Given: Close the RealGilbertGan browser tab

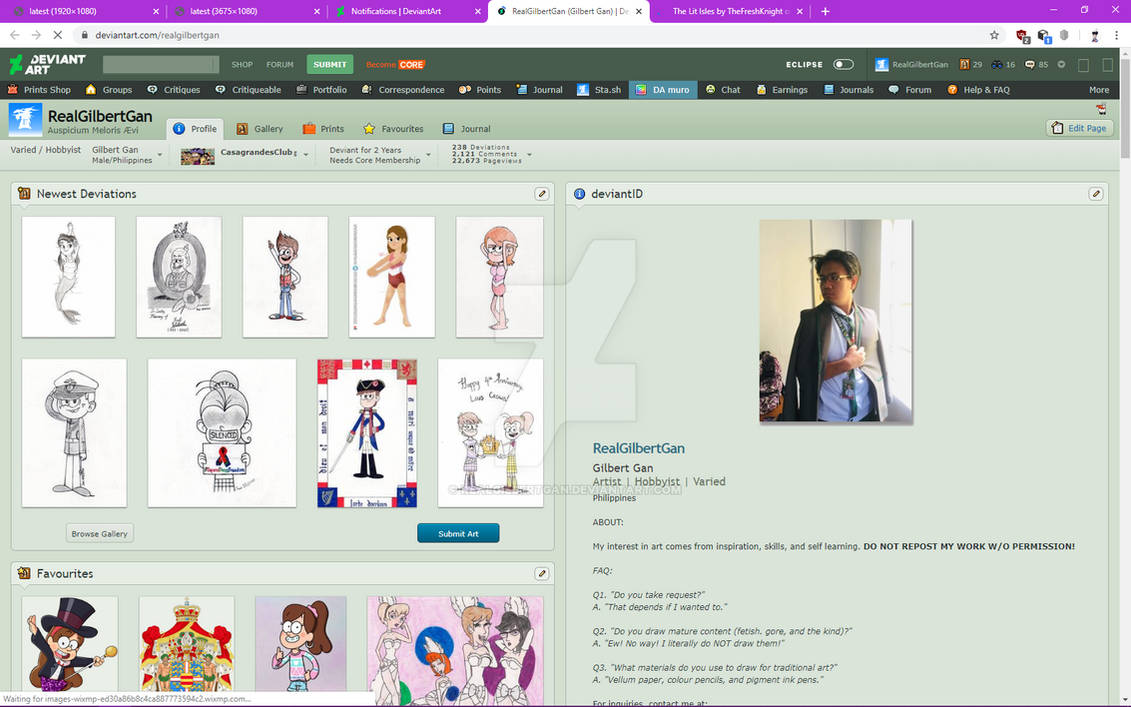Looking at the screenshot, I should (638, 12).
